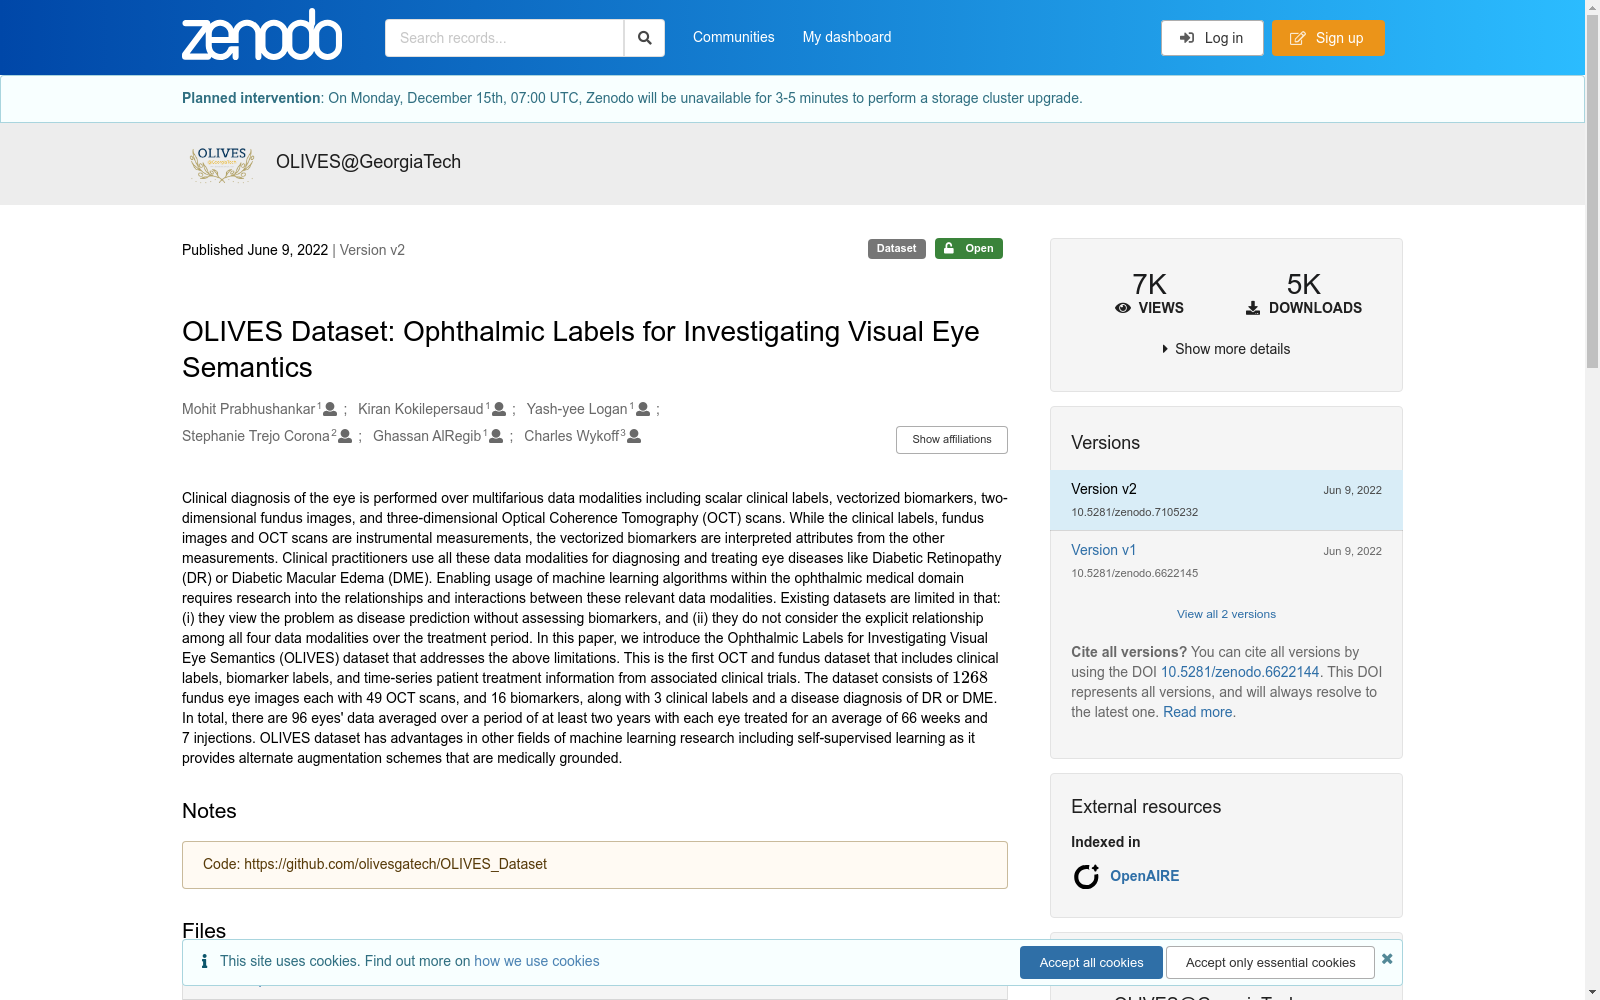1600x1000 pixels.
Task: Click the Search records input field
Action: [504, 38]
